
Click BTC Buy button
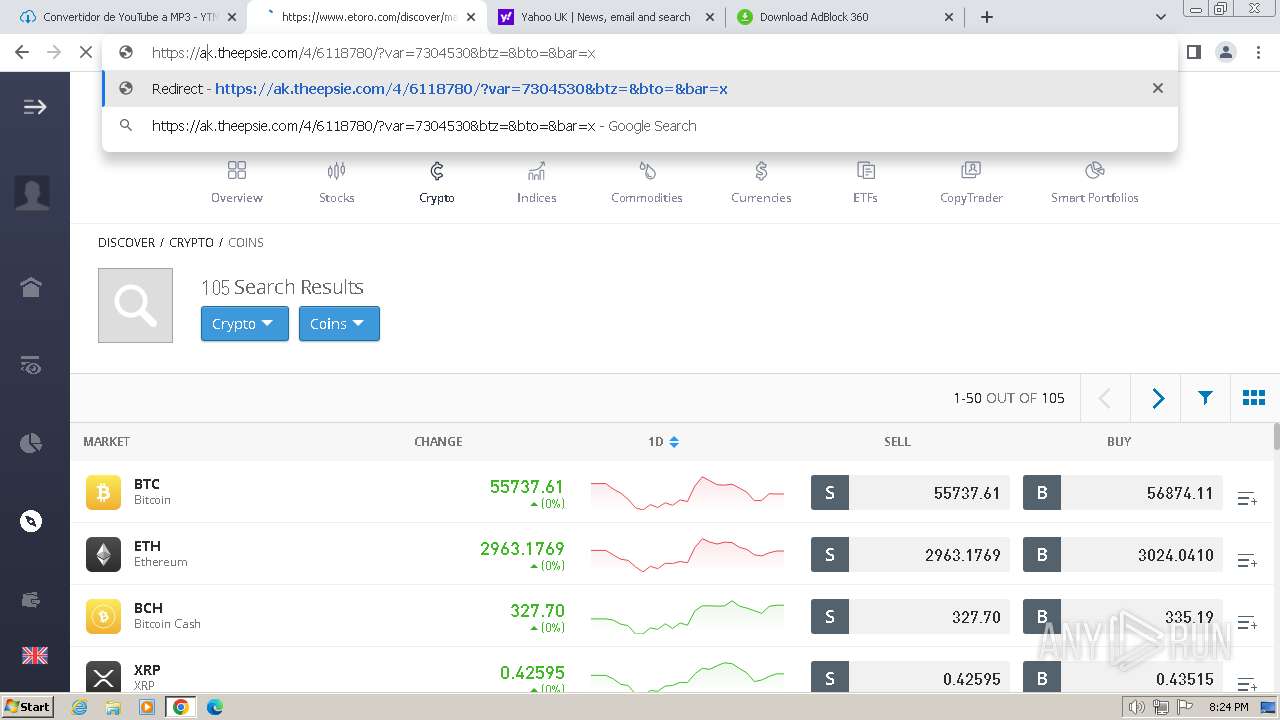tap(1122, 493)
